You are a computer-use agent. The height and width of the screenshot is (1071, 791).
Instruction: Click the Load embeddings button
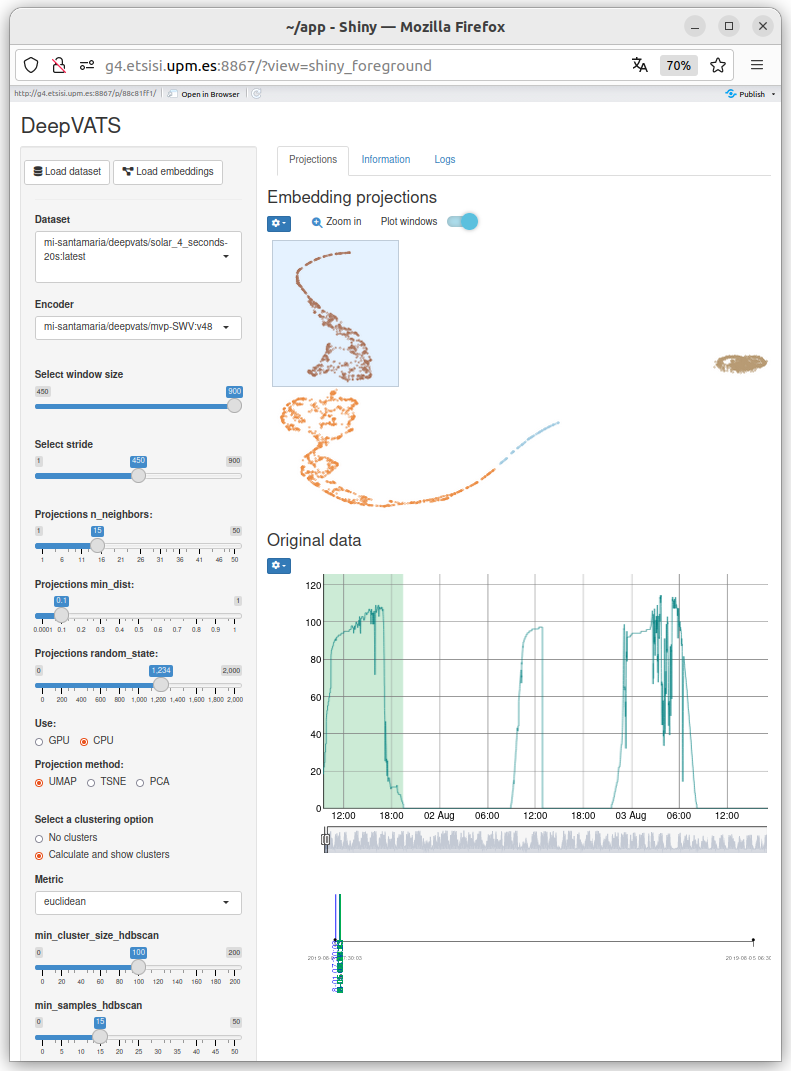(168, 171)
